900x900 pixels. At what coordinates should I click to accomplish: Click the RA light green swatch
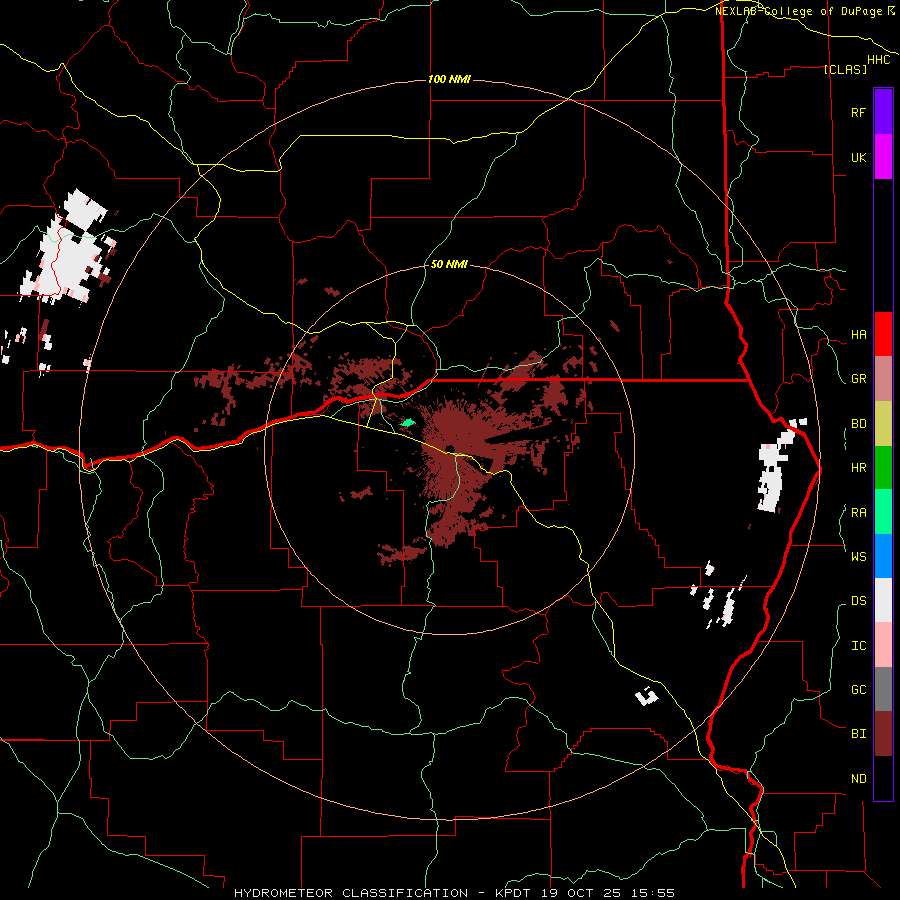click(x=883, y=512)
